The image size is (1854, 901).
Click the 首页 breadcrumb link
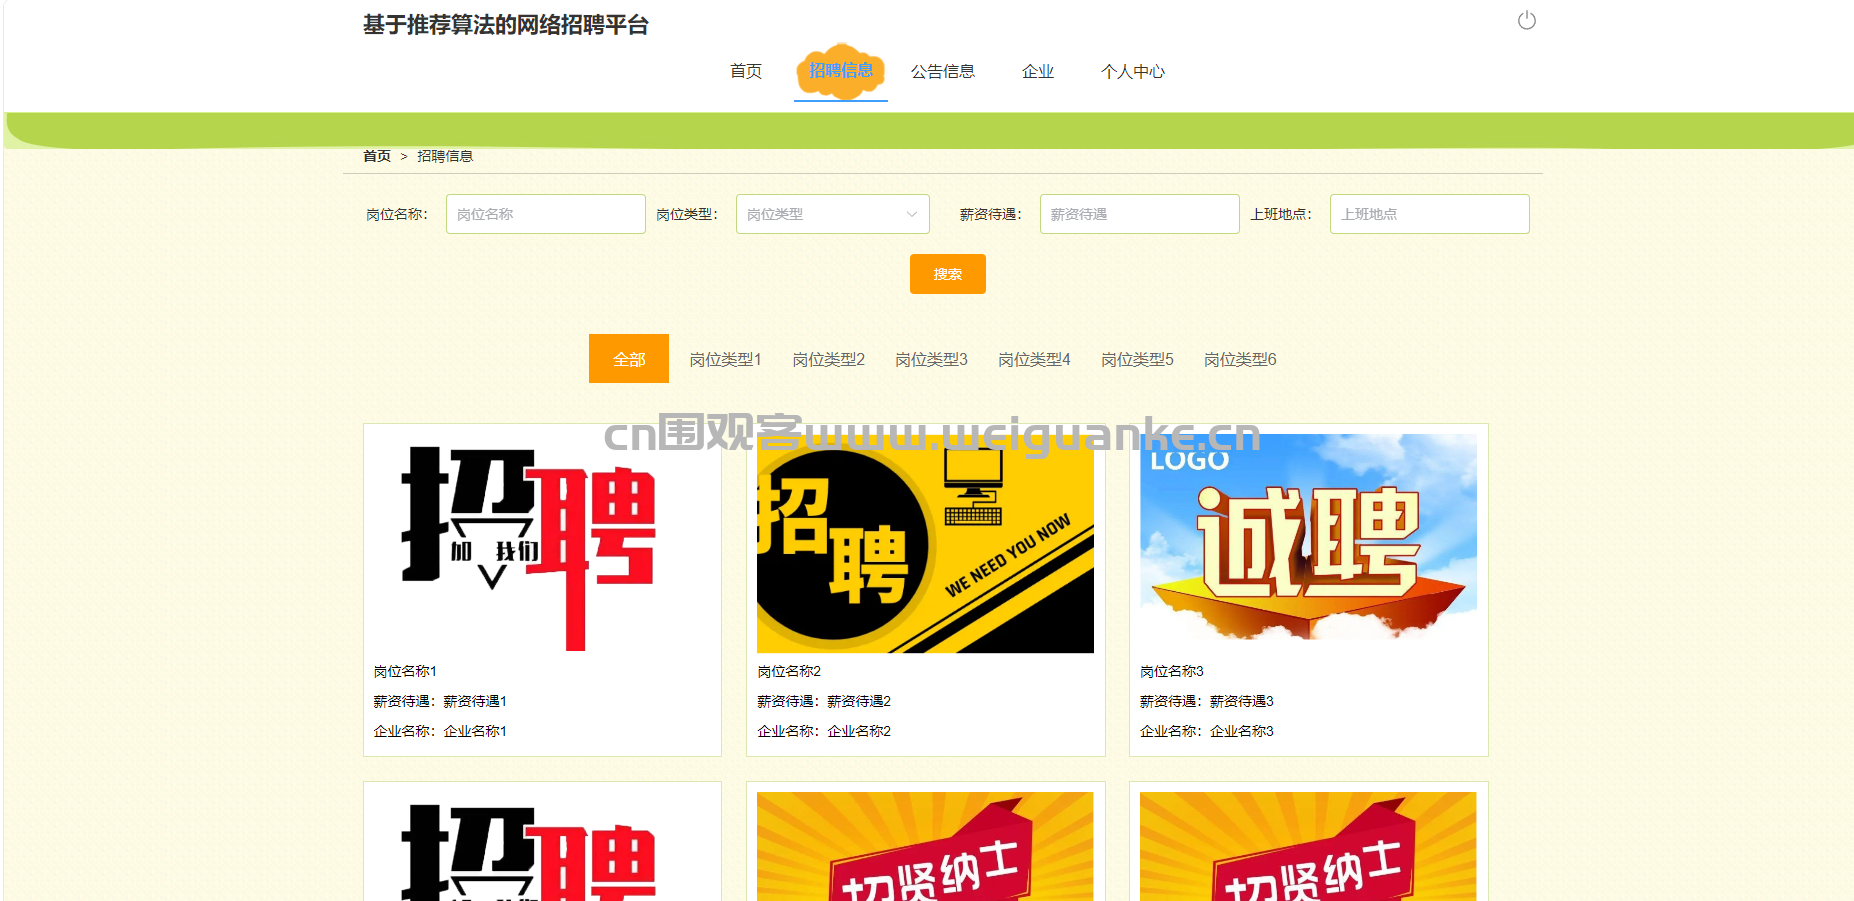pos(377,156)
